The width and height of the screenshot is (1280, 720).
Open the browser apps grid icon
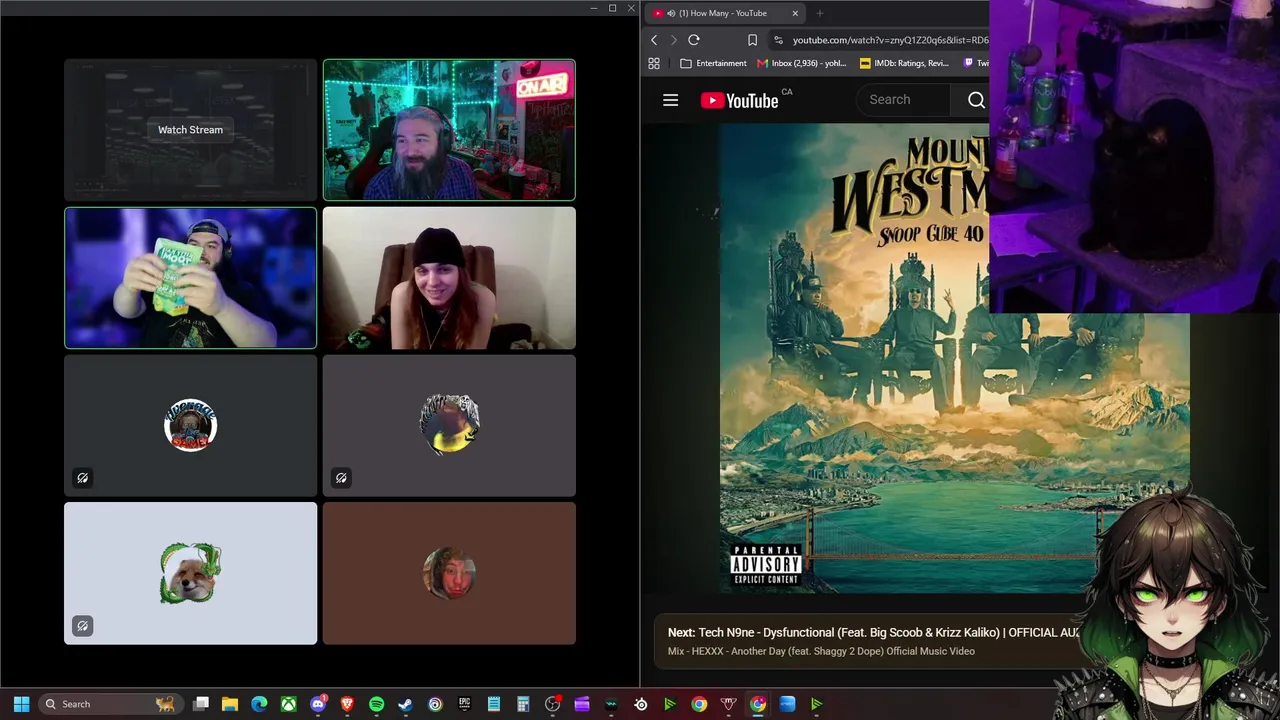[x=654, y=63]
